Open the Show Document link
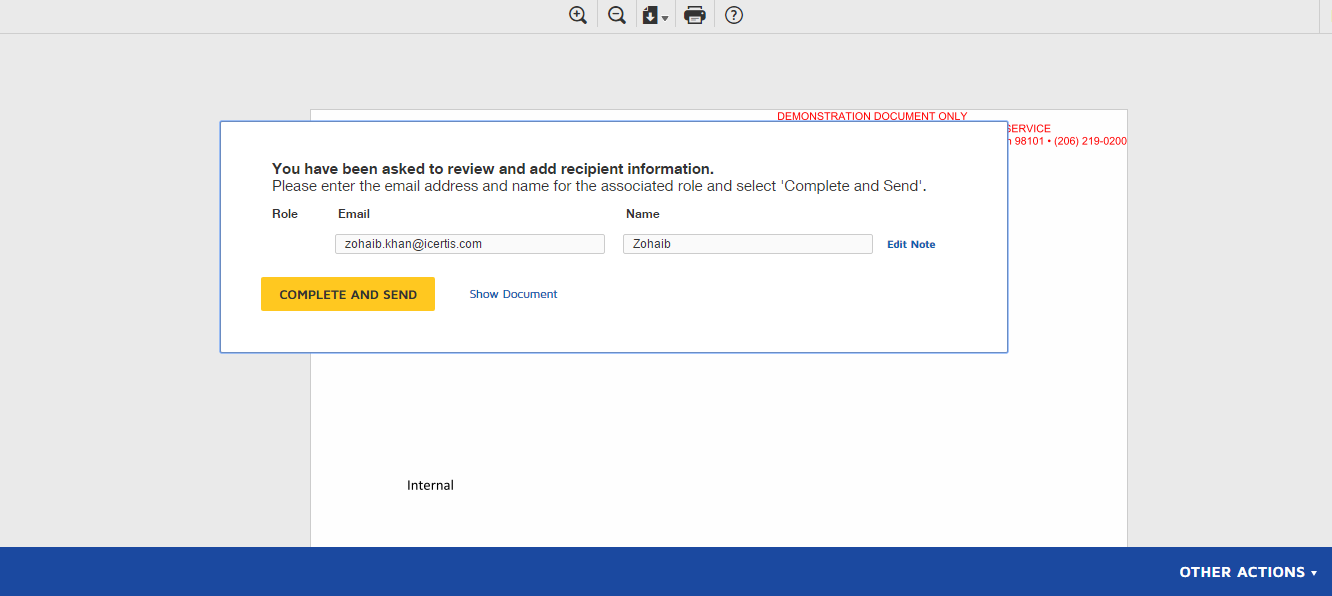 click(514, 294)
